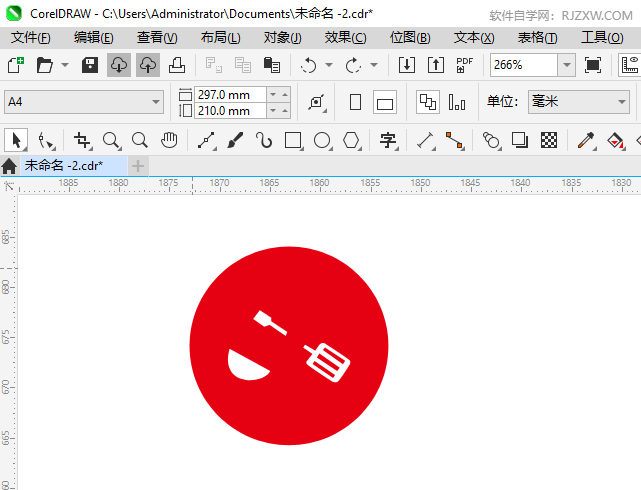Screen dimensions: 641x490
Task: Select the Text tool 字
Action: 388,141
